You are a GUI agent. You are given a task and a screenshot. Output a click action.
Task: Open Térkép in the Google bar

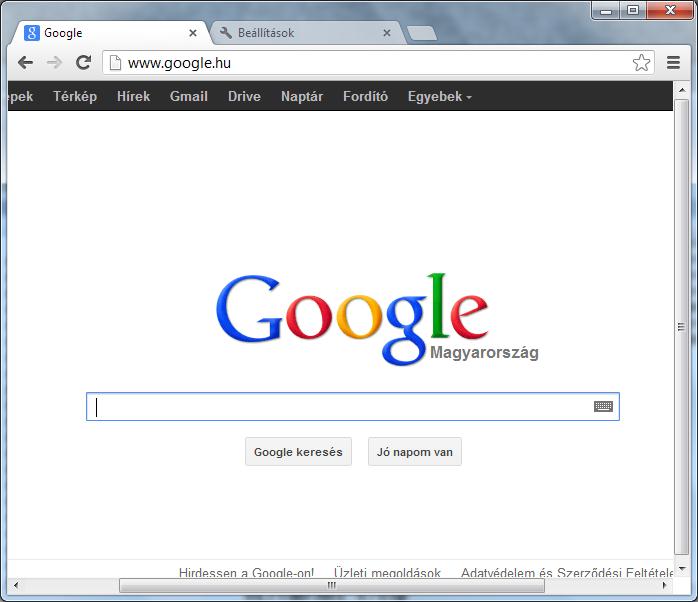click(75, 96)
